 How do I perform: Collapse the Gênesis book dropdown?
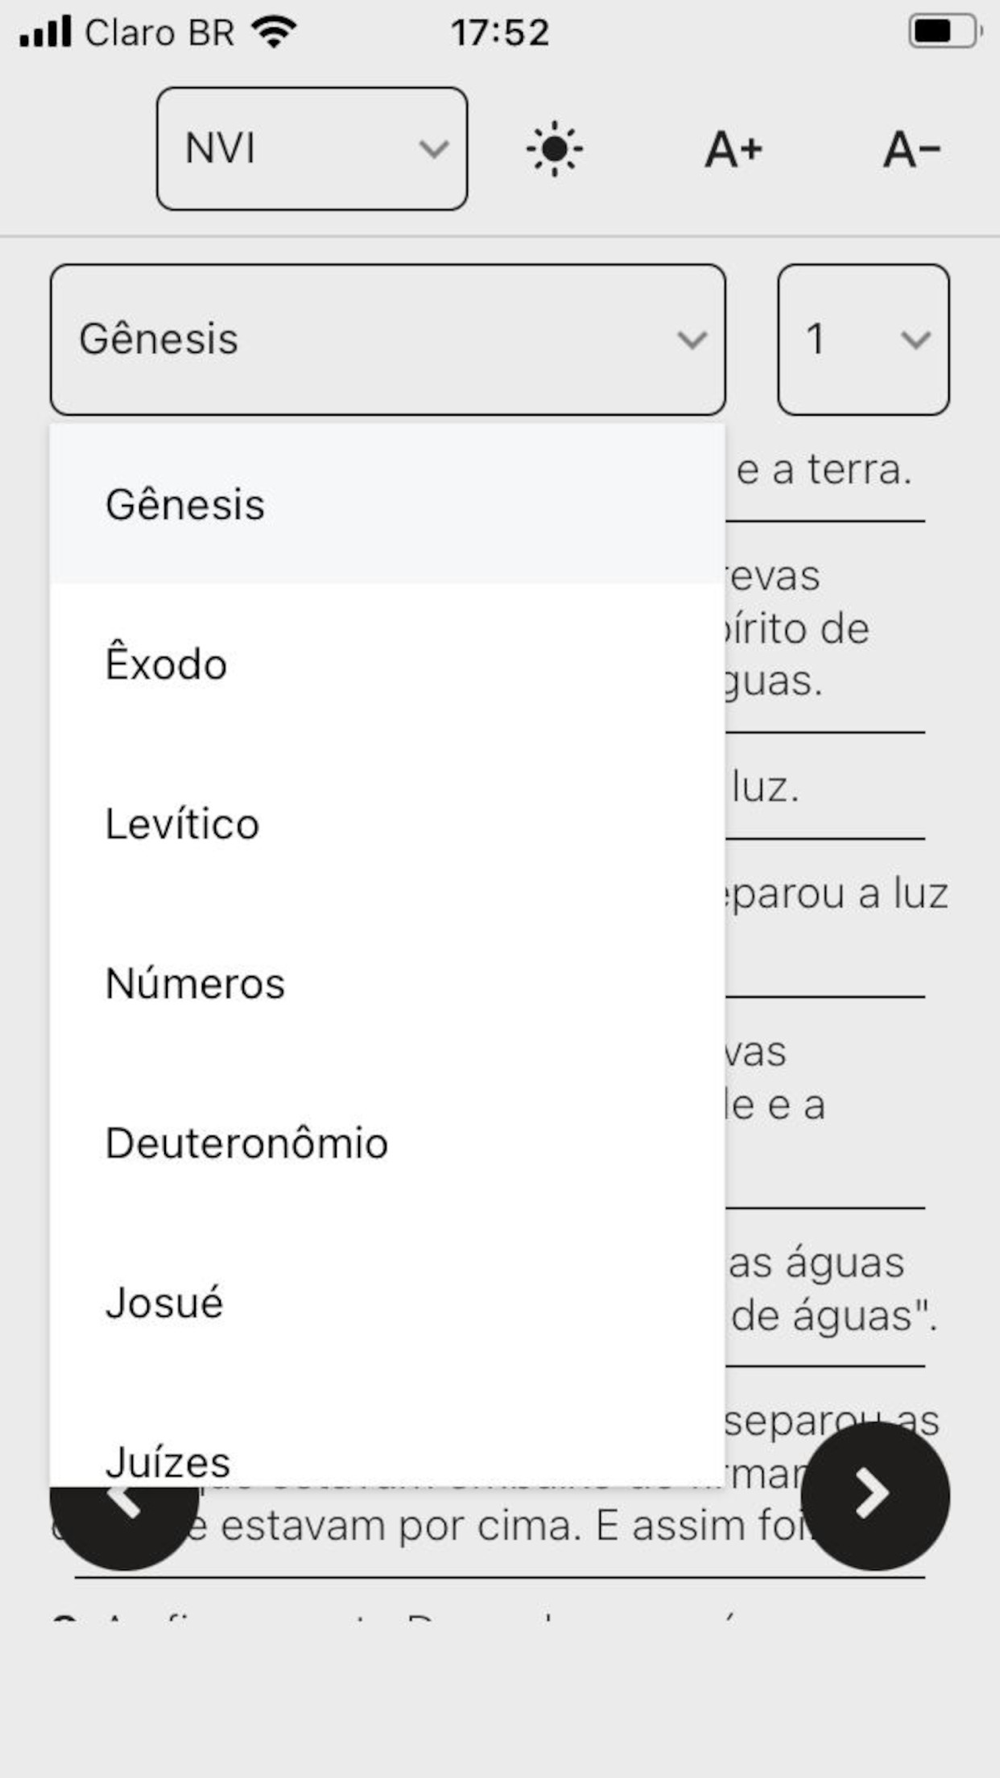coord(387,339)
